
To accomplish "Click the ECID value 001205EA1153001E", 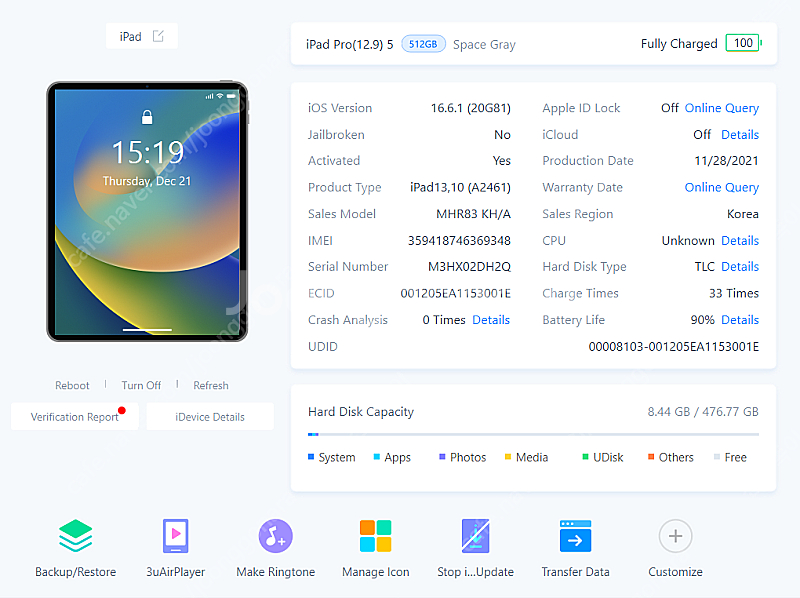I will tap(455, 293).
